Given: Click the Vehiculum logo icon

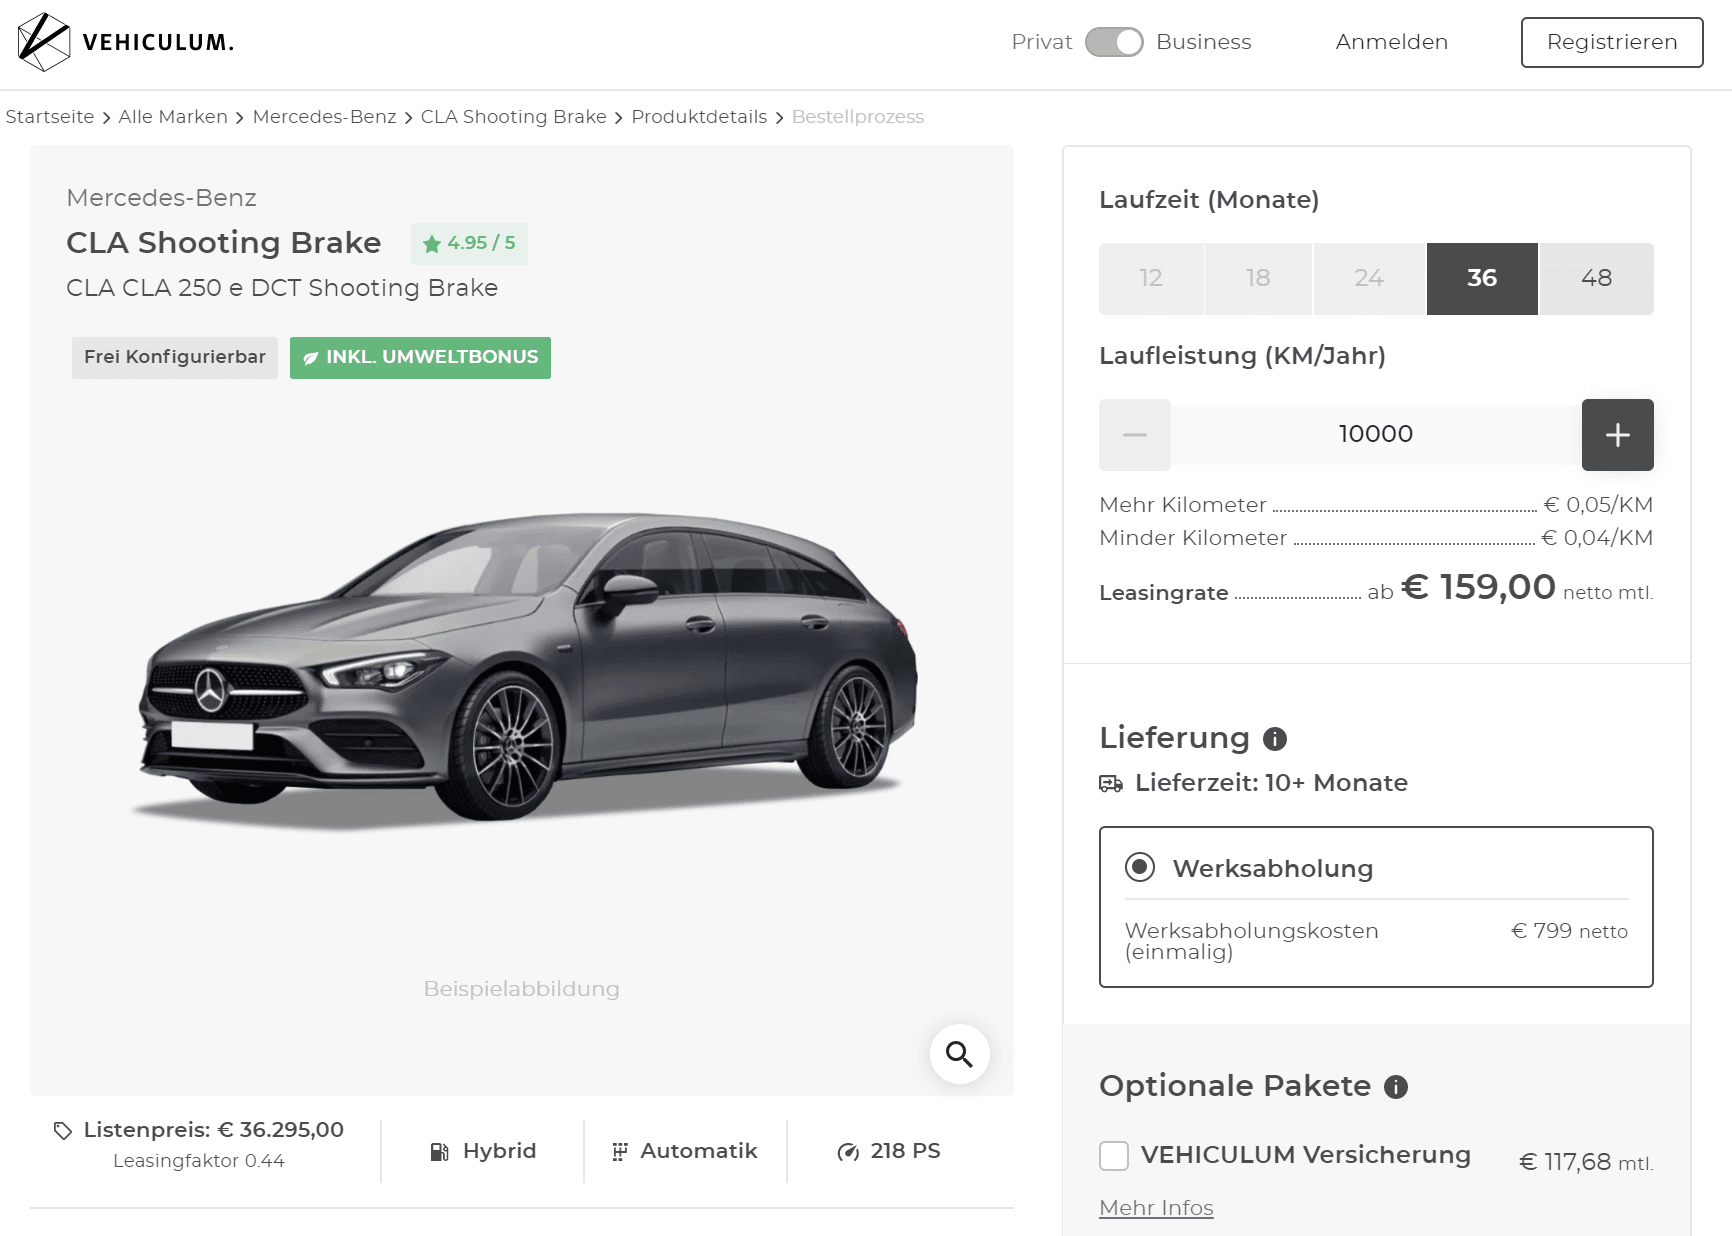Looking at the screenshot, I should pyautogui.click(x=44, y=42).
